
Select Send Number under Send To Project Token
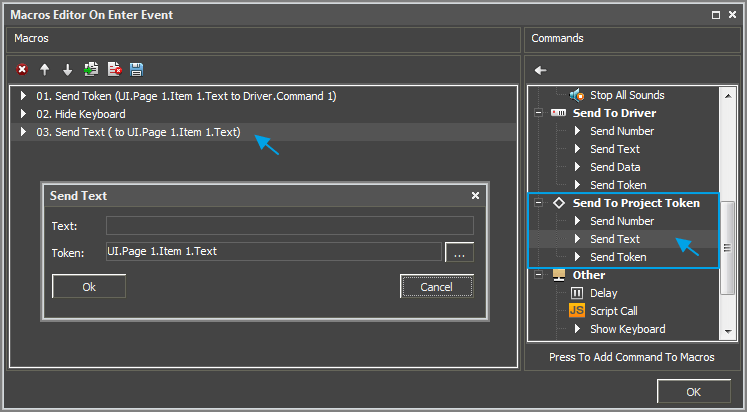click(622, 221)
